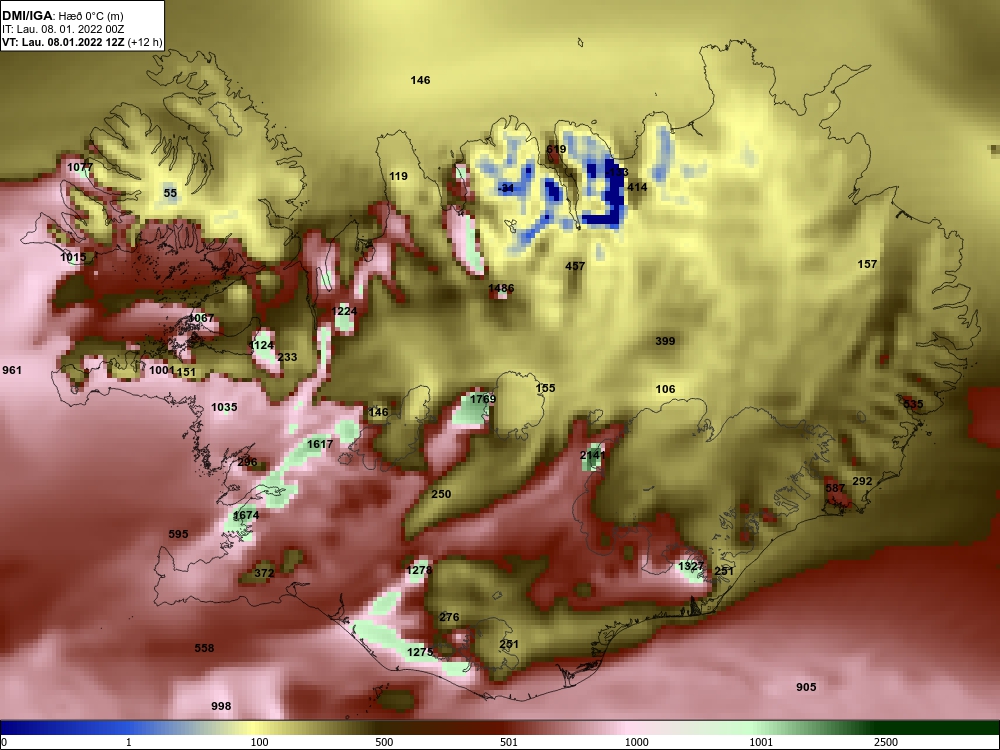
Task: Click the 587 height value
Action: (835, 488)
